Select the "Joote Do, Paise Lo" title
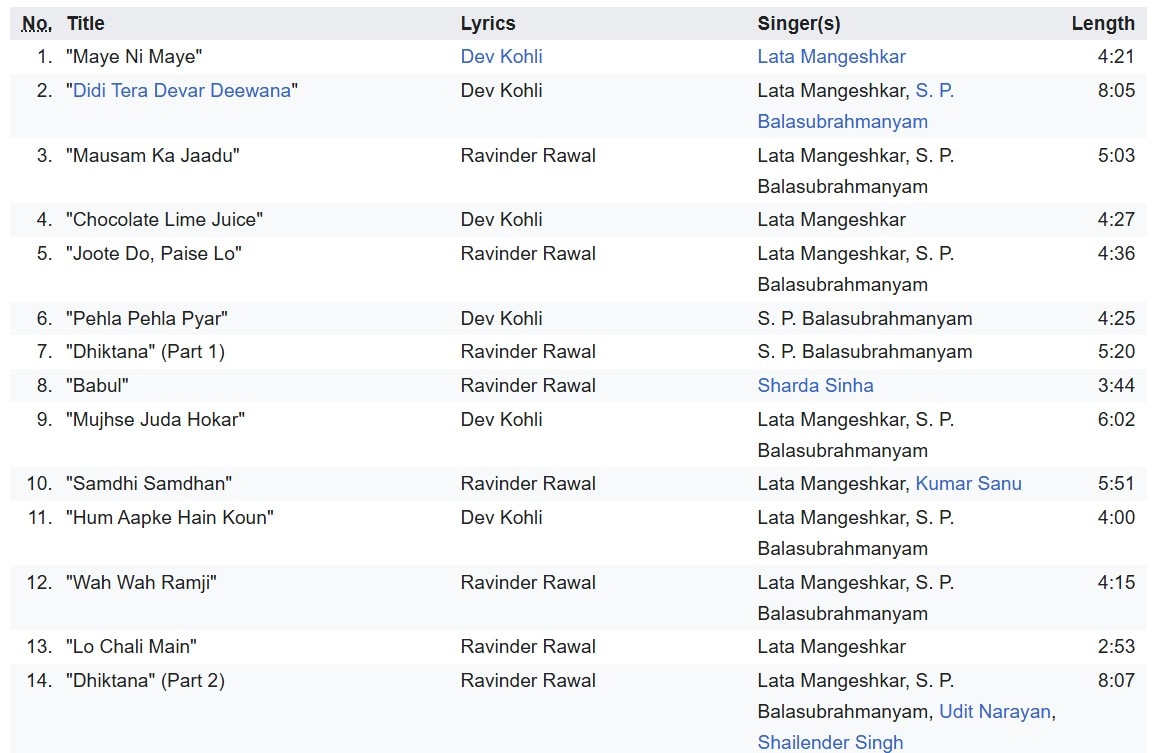Image resolution: width=1170 pixels, height=753 pixels. 154,254
